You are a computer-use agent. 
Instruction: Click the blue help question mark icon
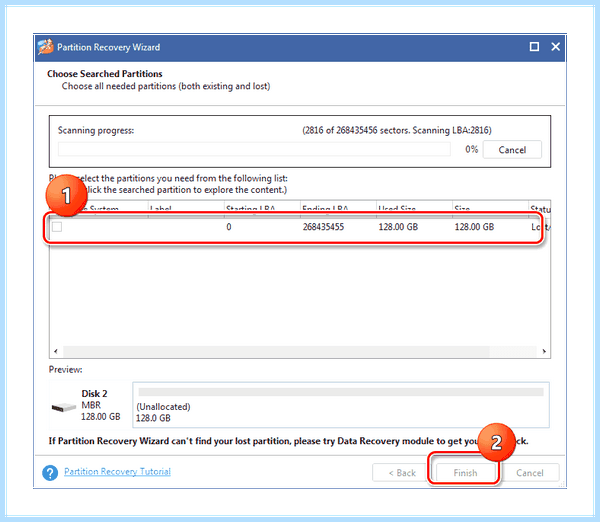[50, 473]
